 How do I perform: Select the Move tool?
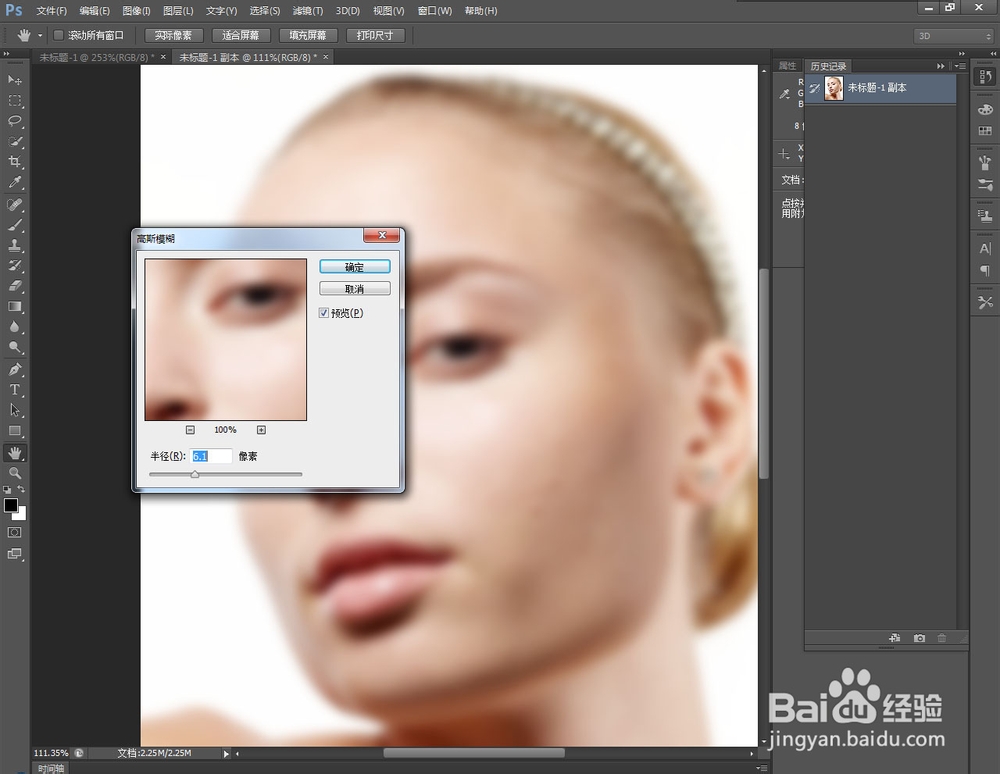click(14, 80)
